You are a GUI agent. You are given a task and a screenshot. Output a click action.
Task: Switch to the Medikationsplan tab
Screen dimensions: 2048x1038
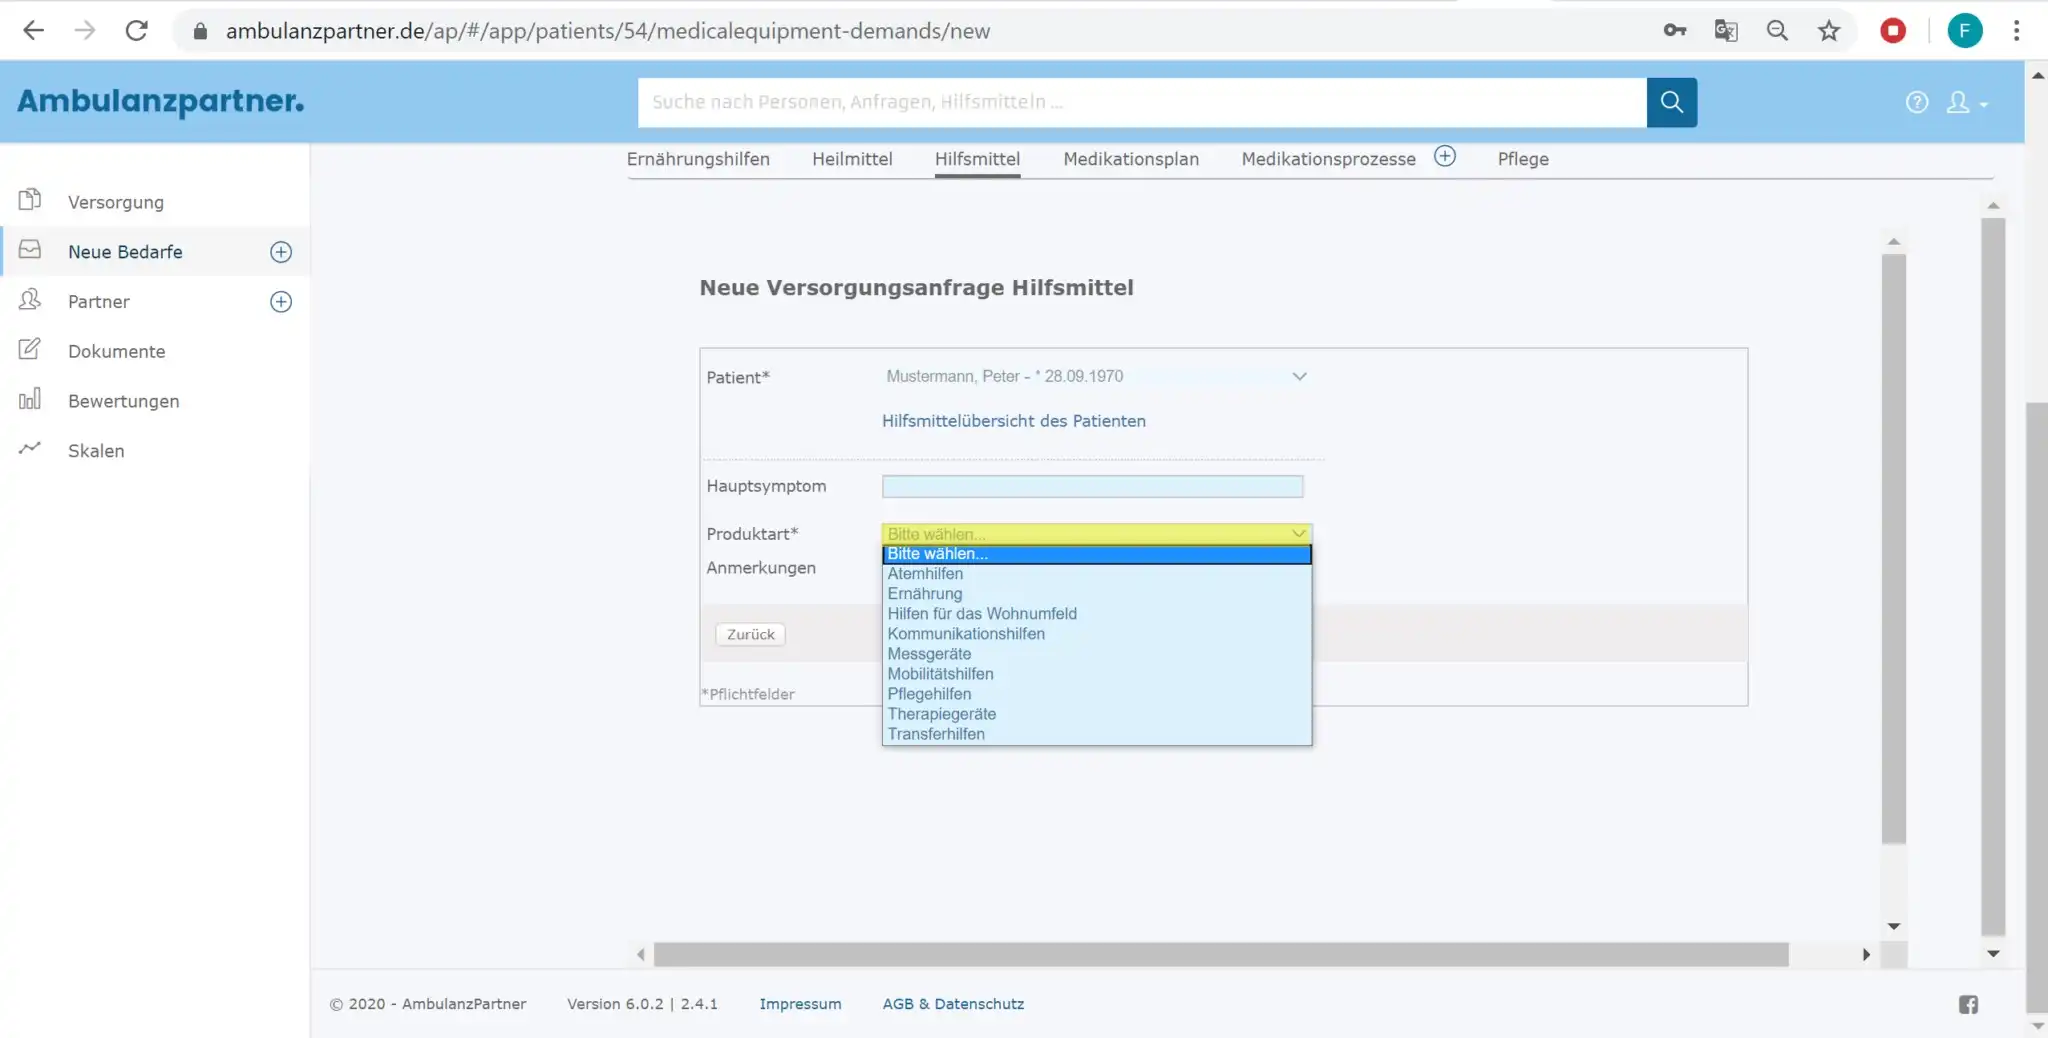1131,159
